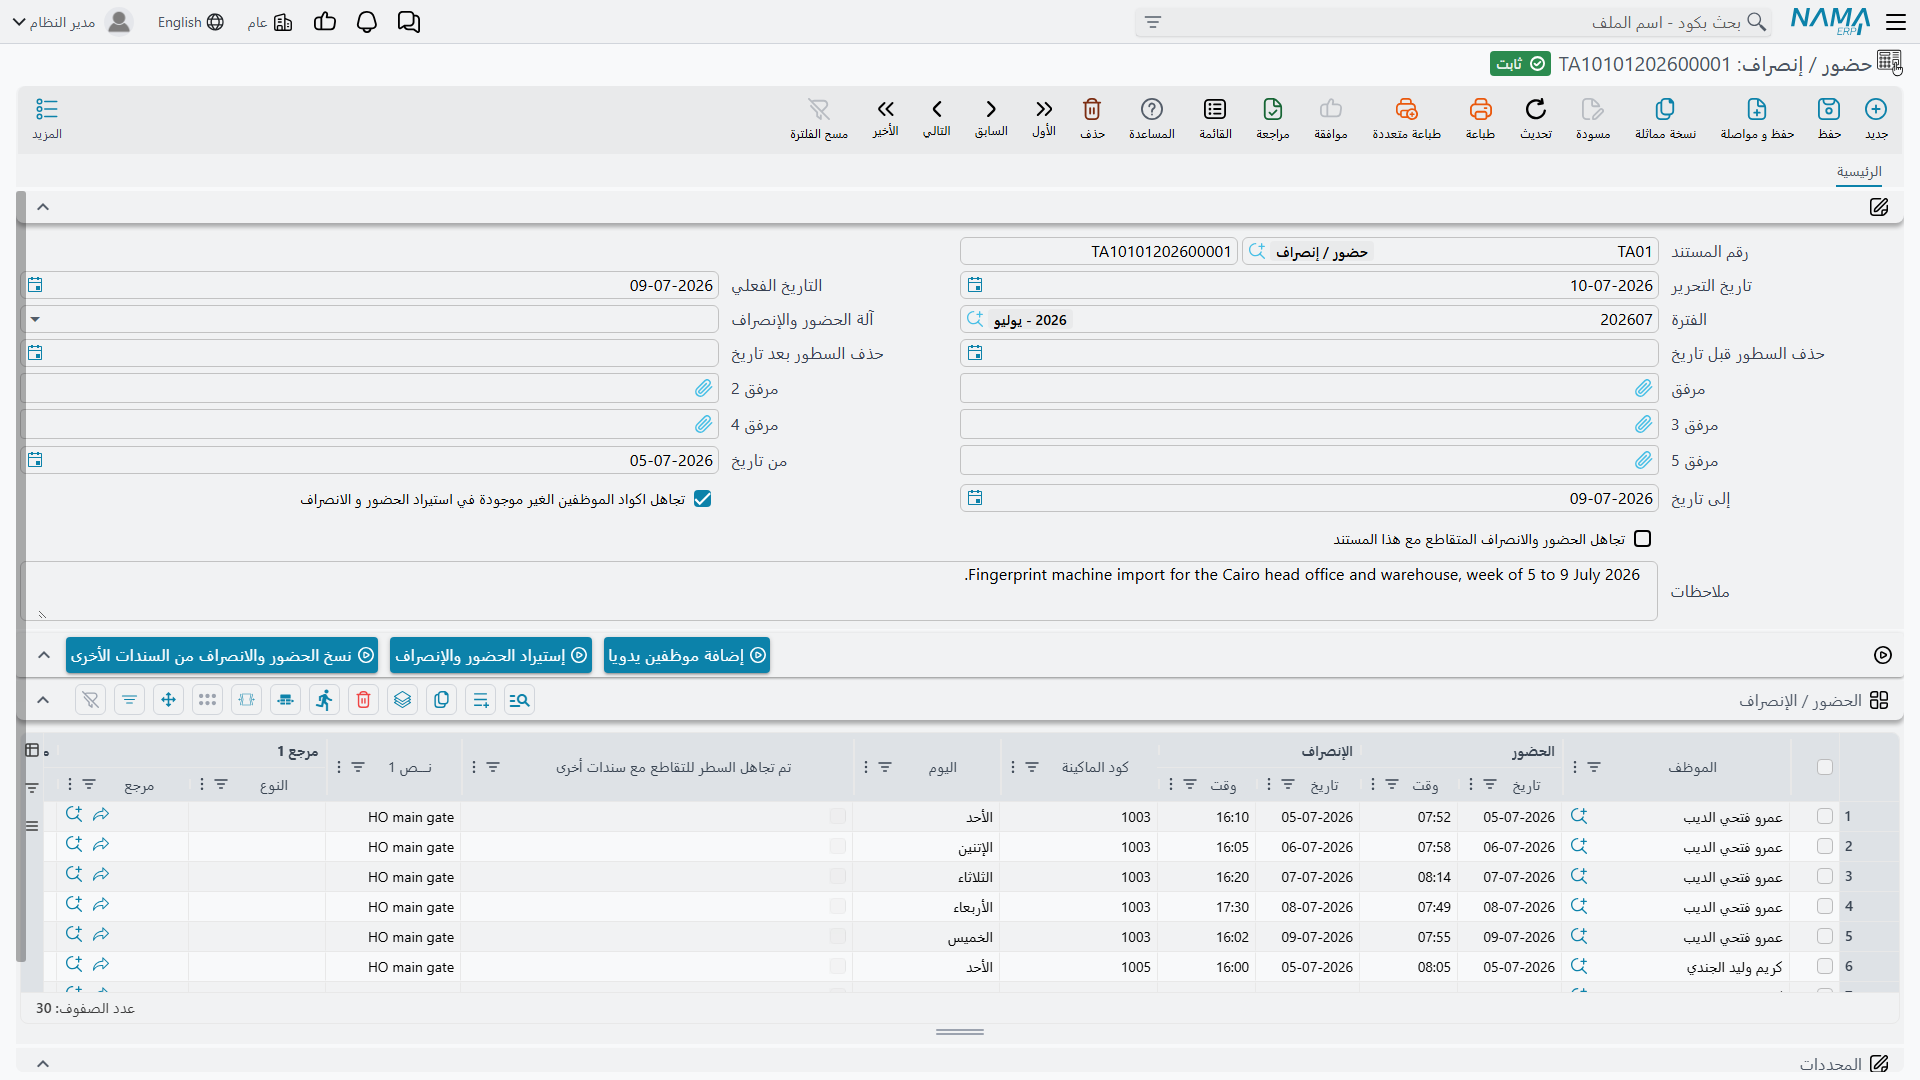
Task: Click the top search بحث بكود field
Action: [1453, 22]
